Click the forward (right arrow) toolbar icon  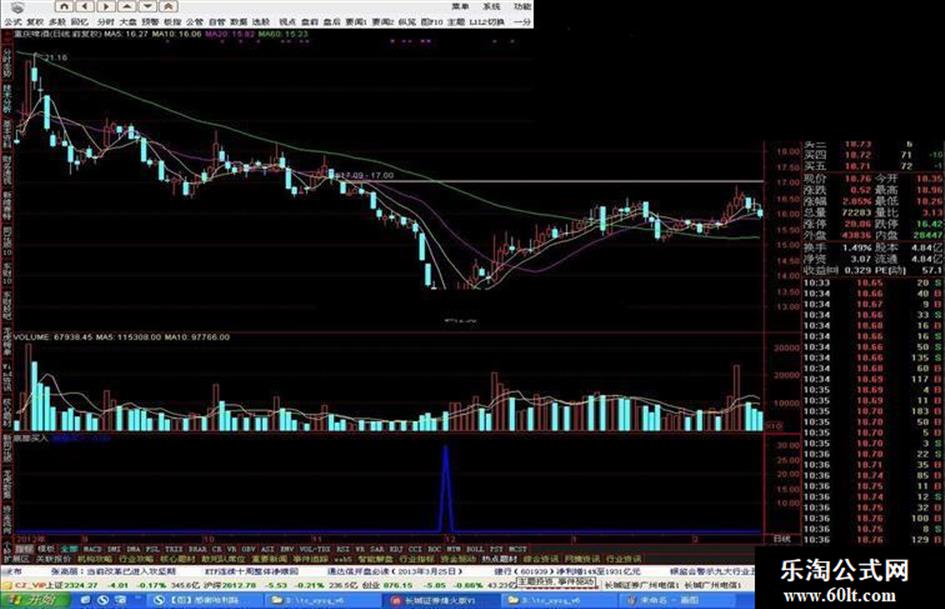tap(106, 6)
